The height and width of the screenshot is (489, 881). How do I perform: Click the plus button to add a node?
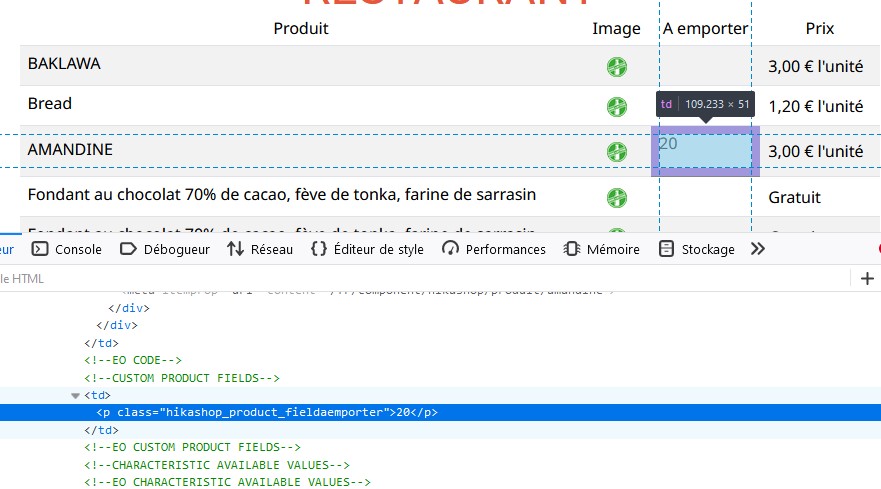pyautogui.click(x=867, y=279)
